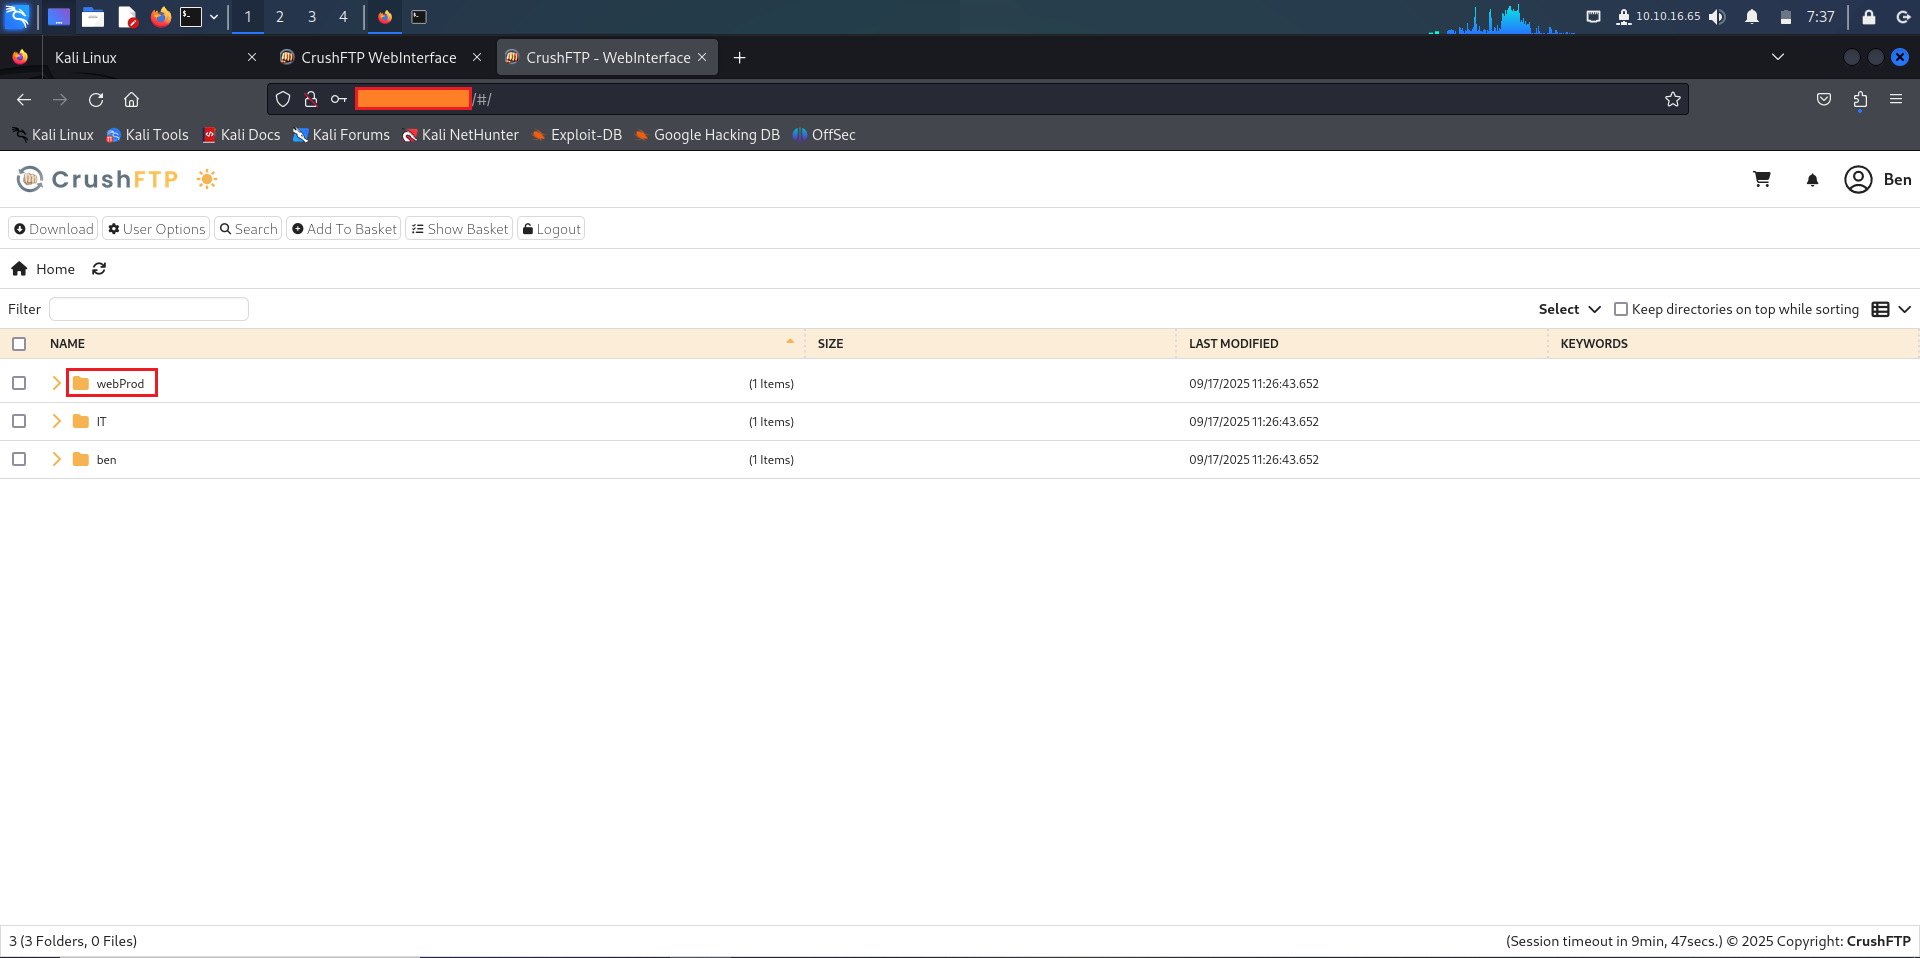Click the ben folder icon
Screen dimensions: 1920x958
[81, 459]
